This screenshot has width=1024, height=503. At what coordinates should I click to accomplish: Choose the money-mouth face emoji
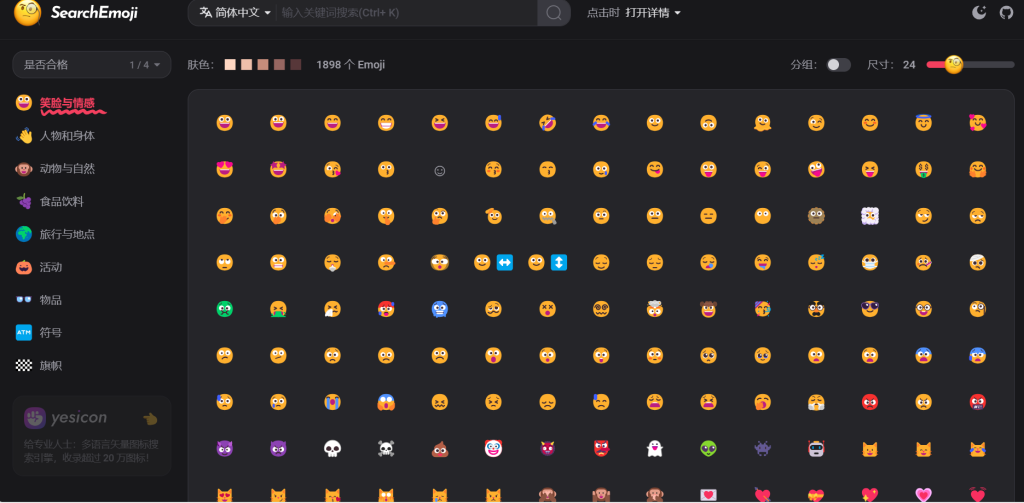[x=923, y=170]
